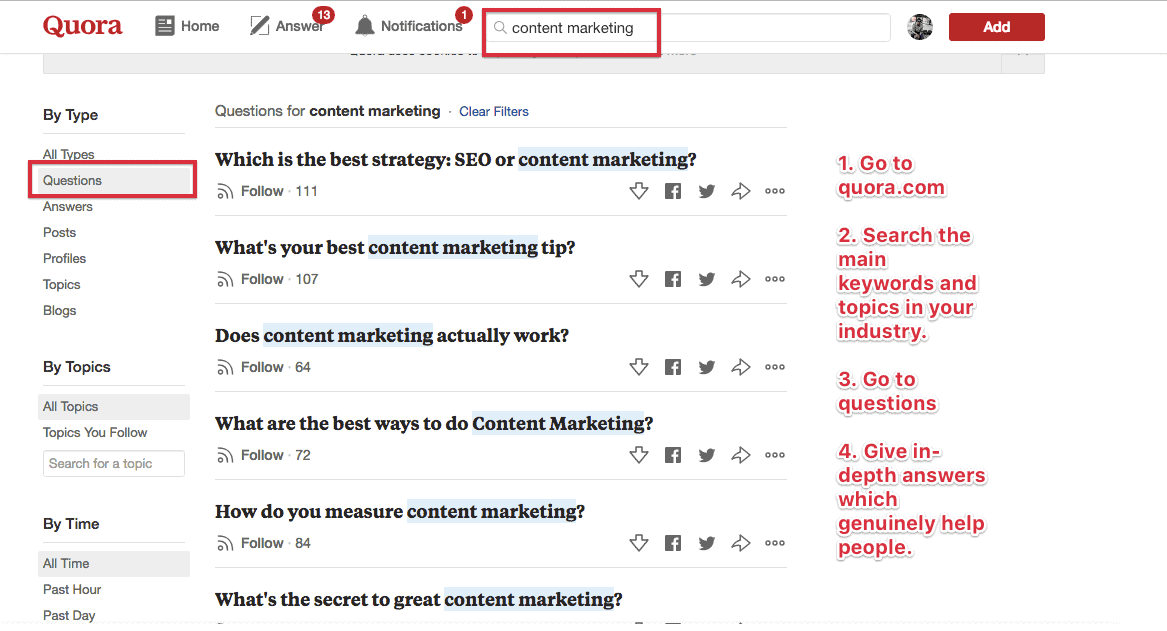The height and width of the screenshot is (631, 1167).
Task: Click the Clear Filters link
Action: click(x=493, y=112)
